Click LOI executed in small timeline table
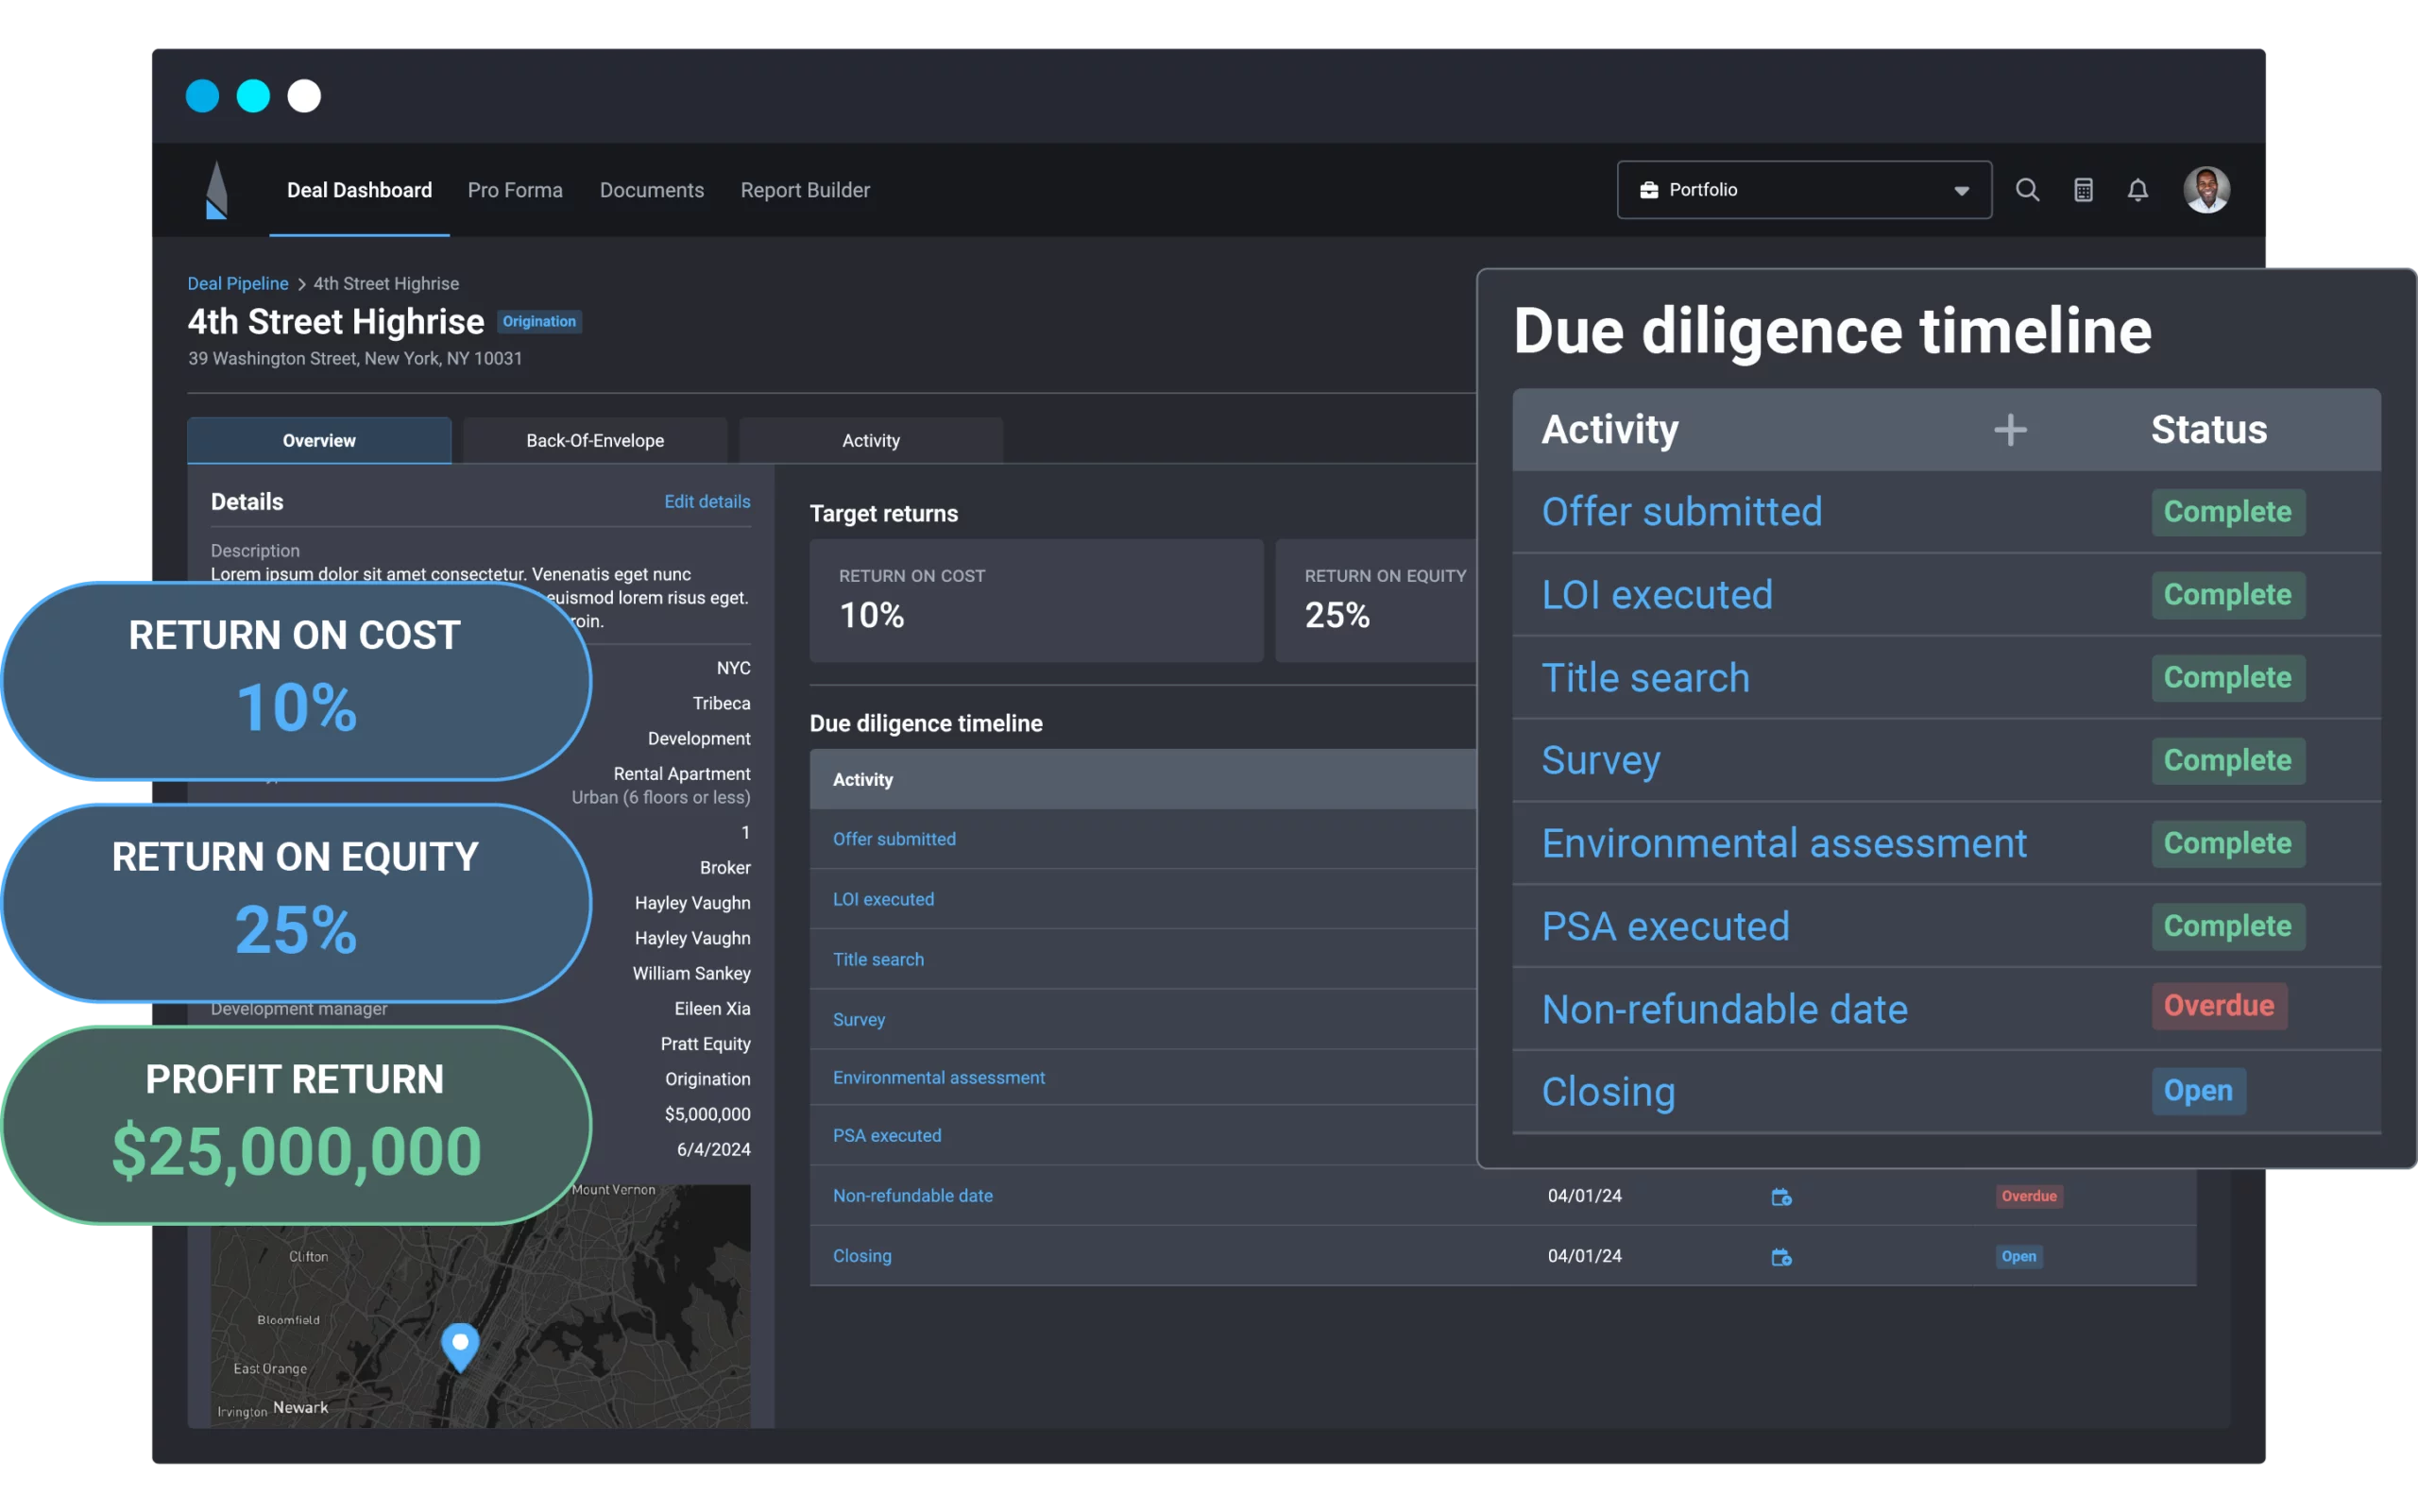This screenshot has width=2418, height=1512. (883, 900)
